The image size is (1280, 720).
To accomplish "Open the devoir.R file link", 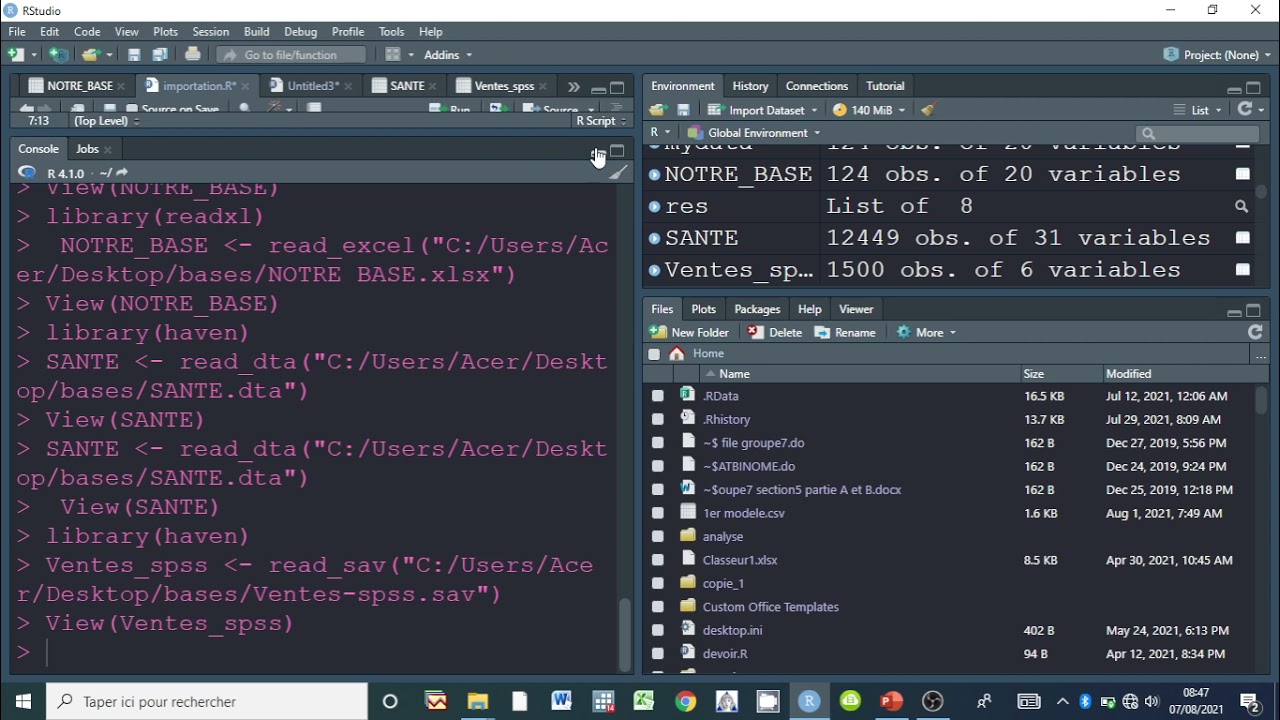I will point(725,654).
